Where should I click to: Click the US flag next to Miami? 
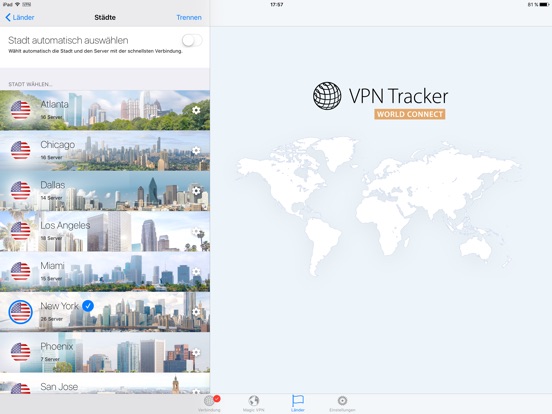pyautogui.click(x=20, y=271)
